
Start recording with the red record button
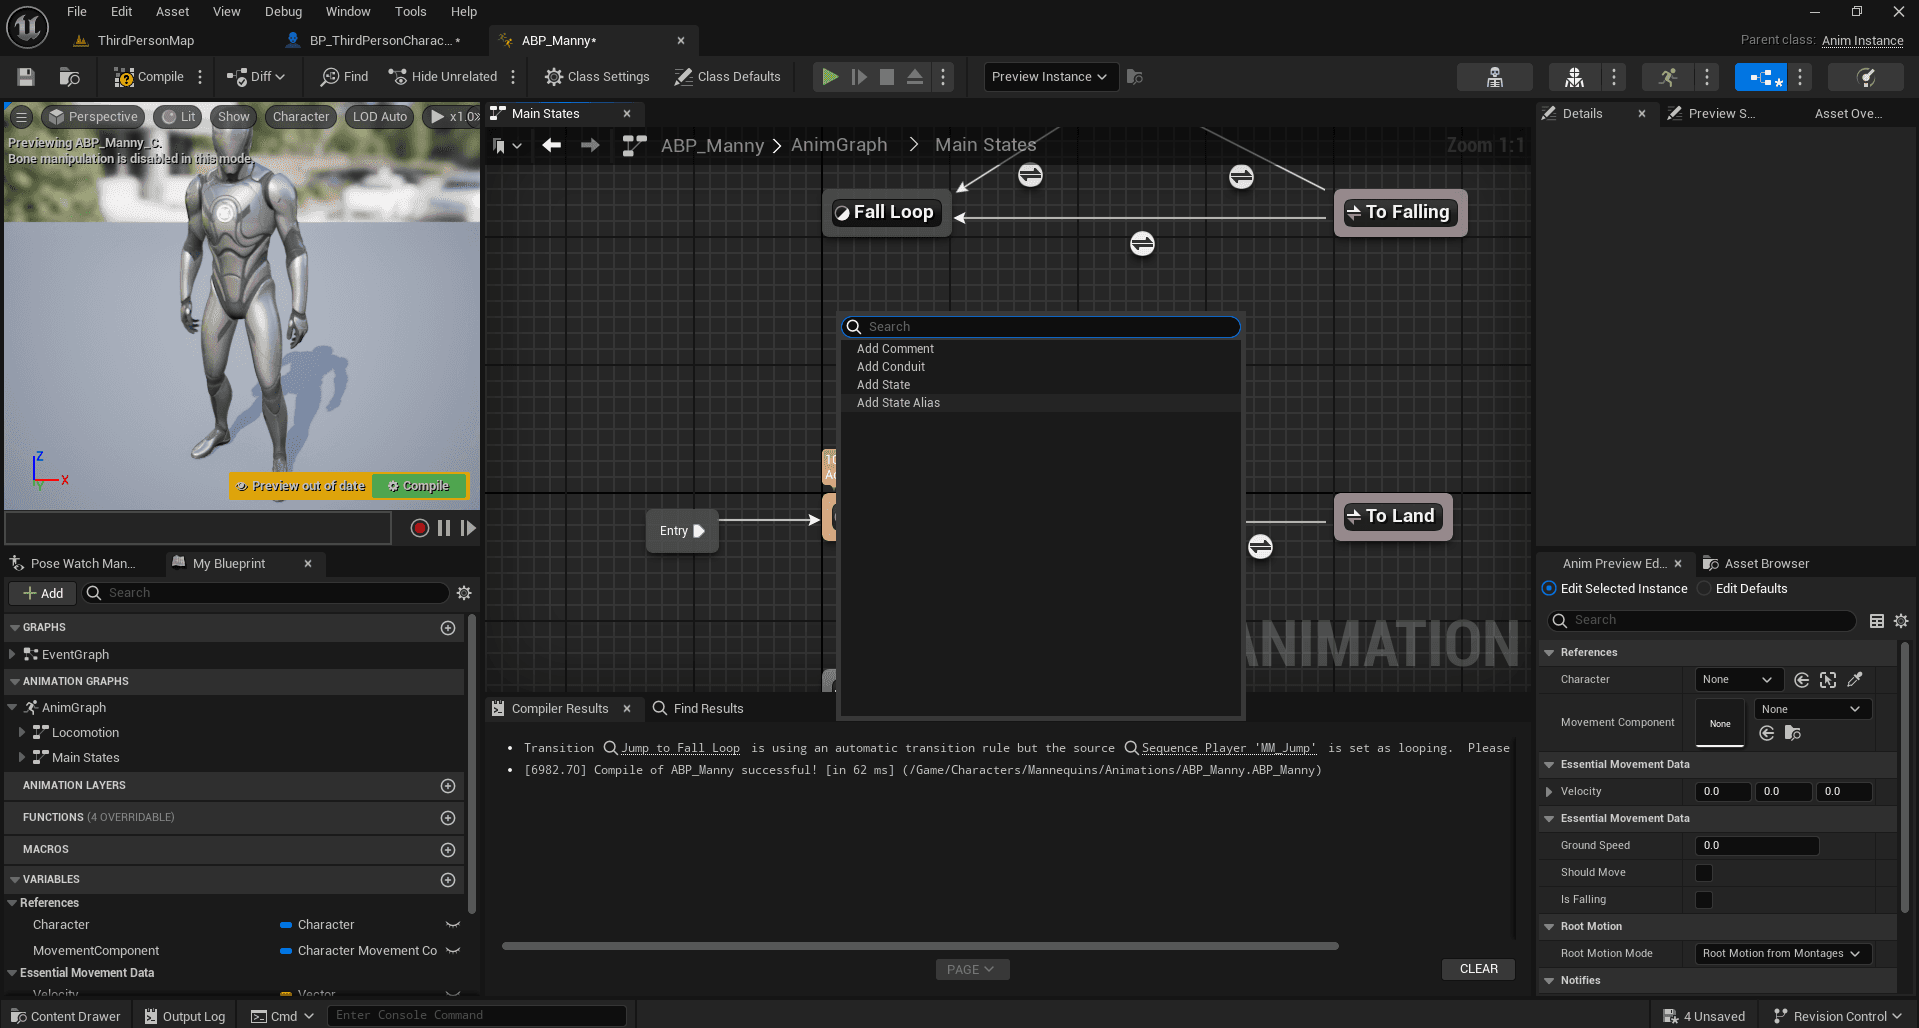click(x=420, y=528)
